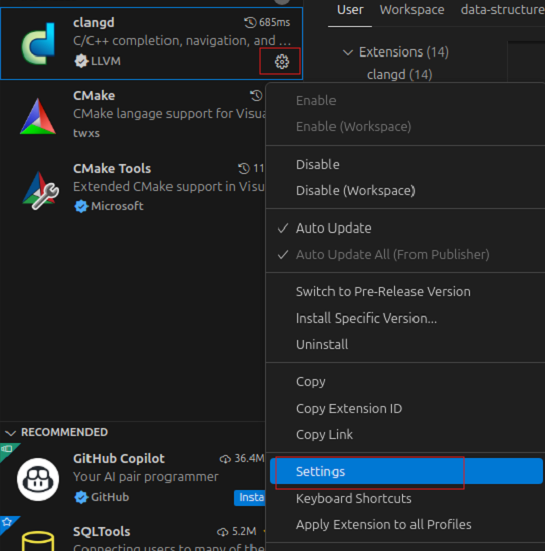The width and height of the screenshot is (545, 551).
Task: Click the clangd activation time clock icon
Action: pos(250,22)
